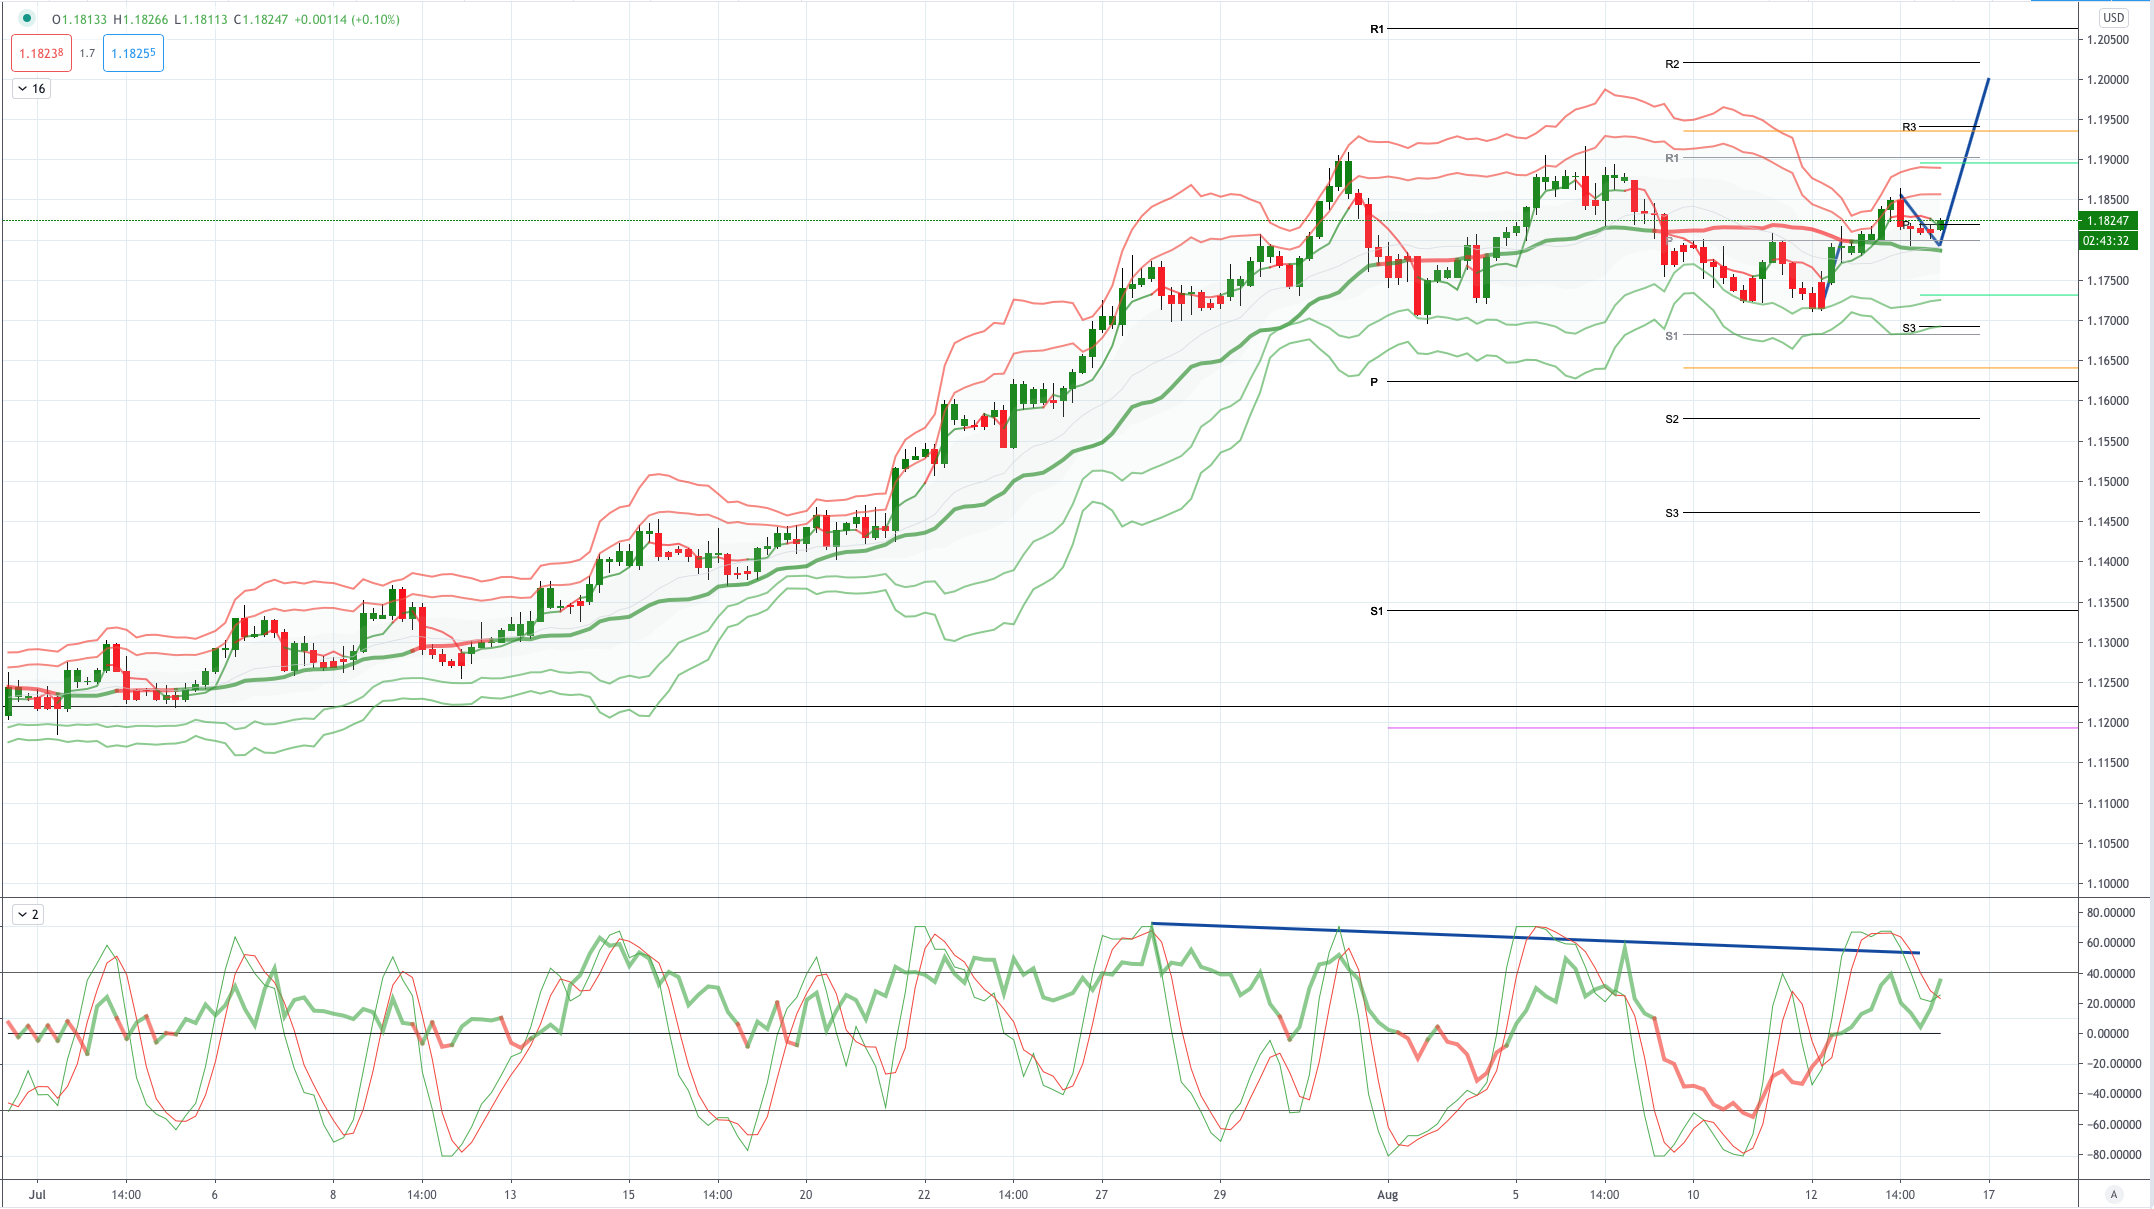Click the low value L1.18113
Viewport: 2154px width, 1209px height.
click(x=201, y=19)
